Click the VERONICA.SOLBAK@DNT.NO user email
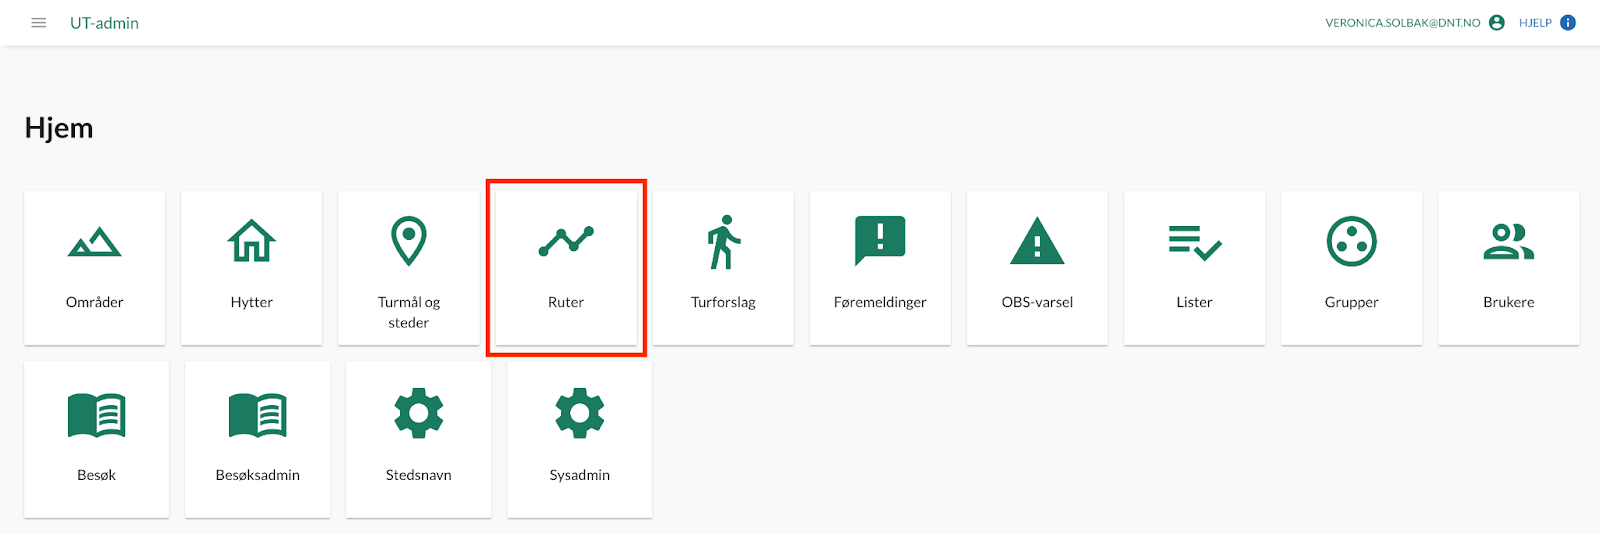Image resolution: width=1600 pixels, height=534 pixels. (x=1403, y=23)
